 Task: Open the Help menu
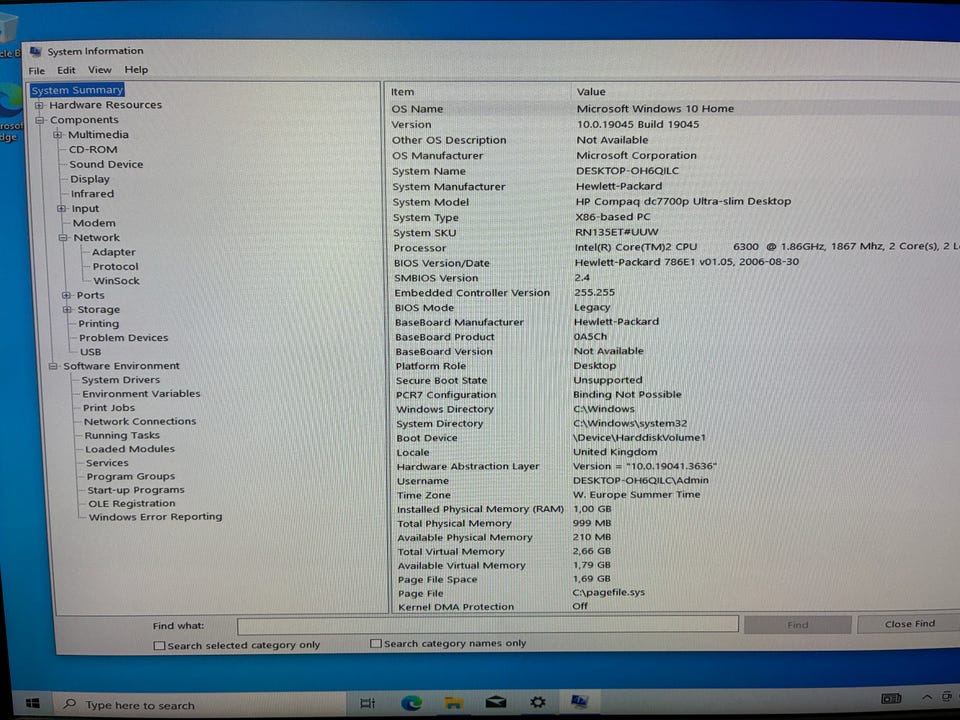[136, 70]
